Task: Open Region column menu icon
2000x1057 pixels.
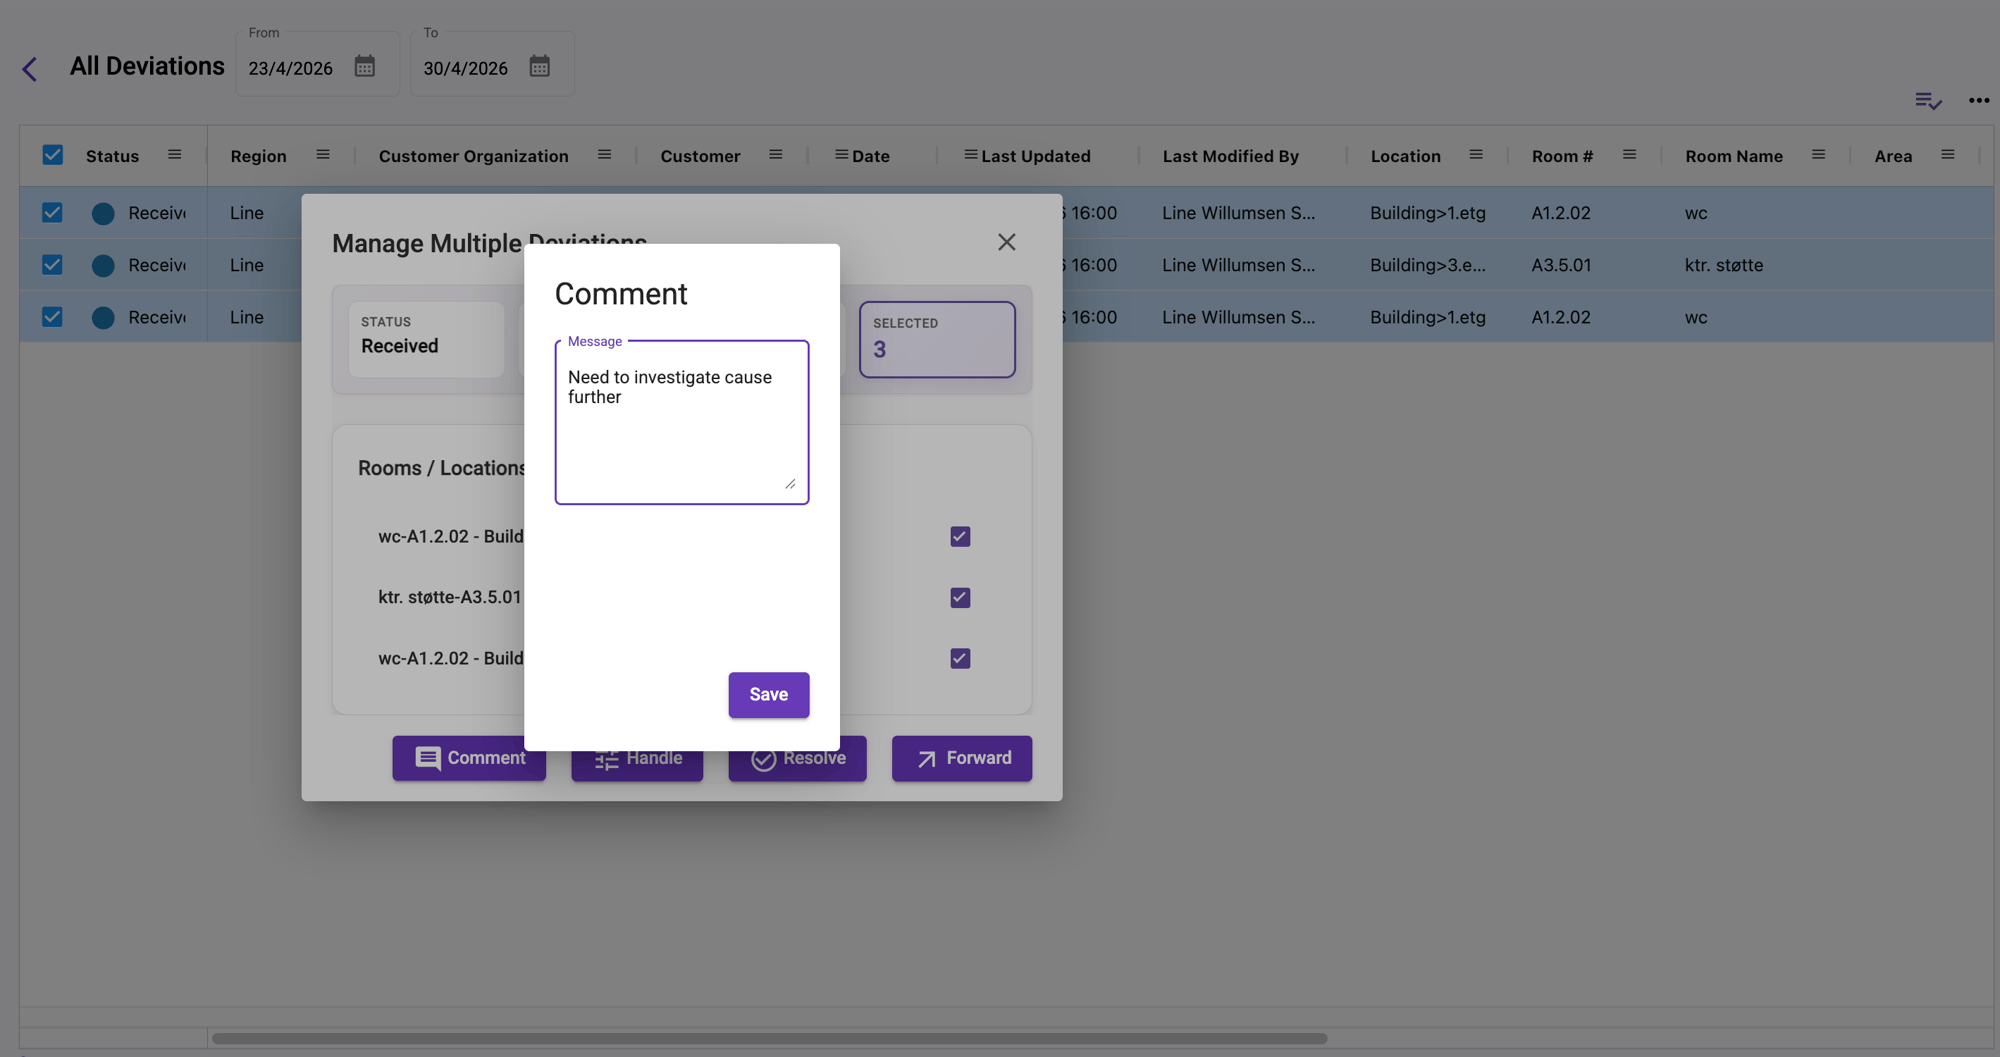Action: pos(323,155)
